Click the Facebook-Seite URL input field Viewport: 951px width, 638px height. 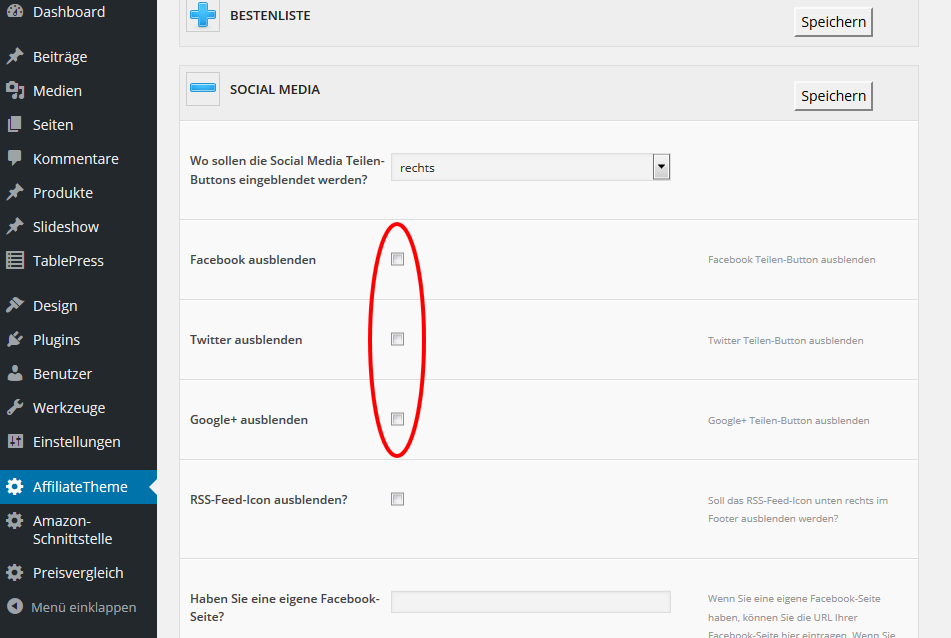coord(530,601)
